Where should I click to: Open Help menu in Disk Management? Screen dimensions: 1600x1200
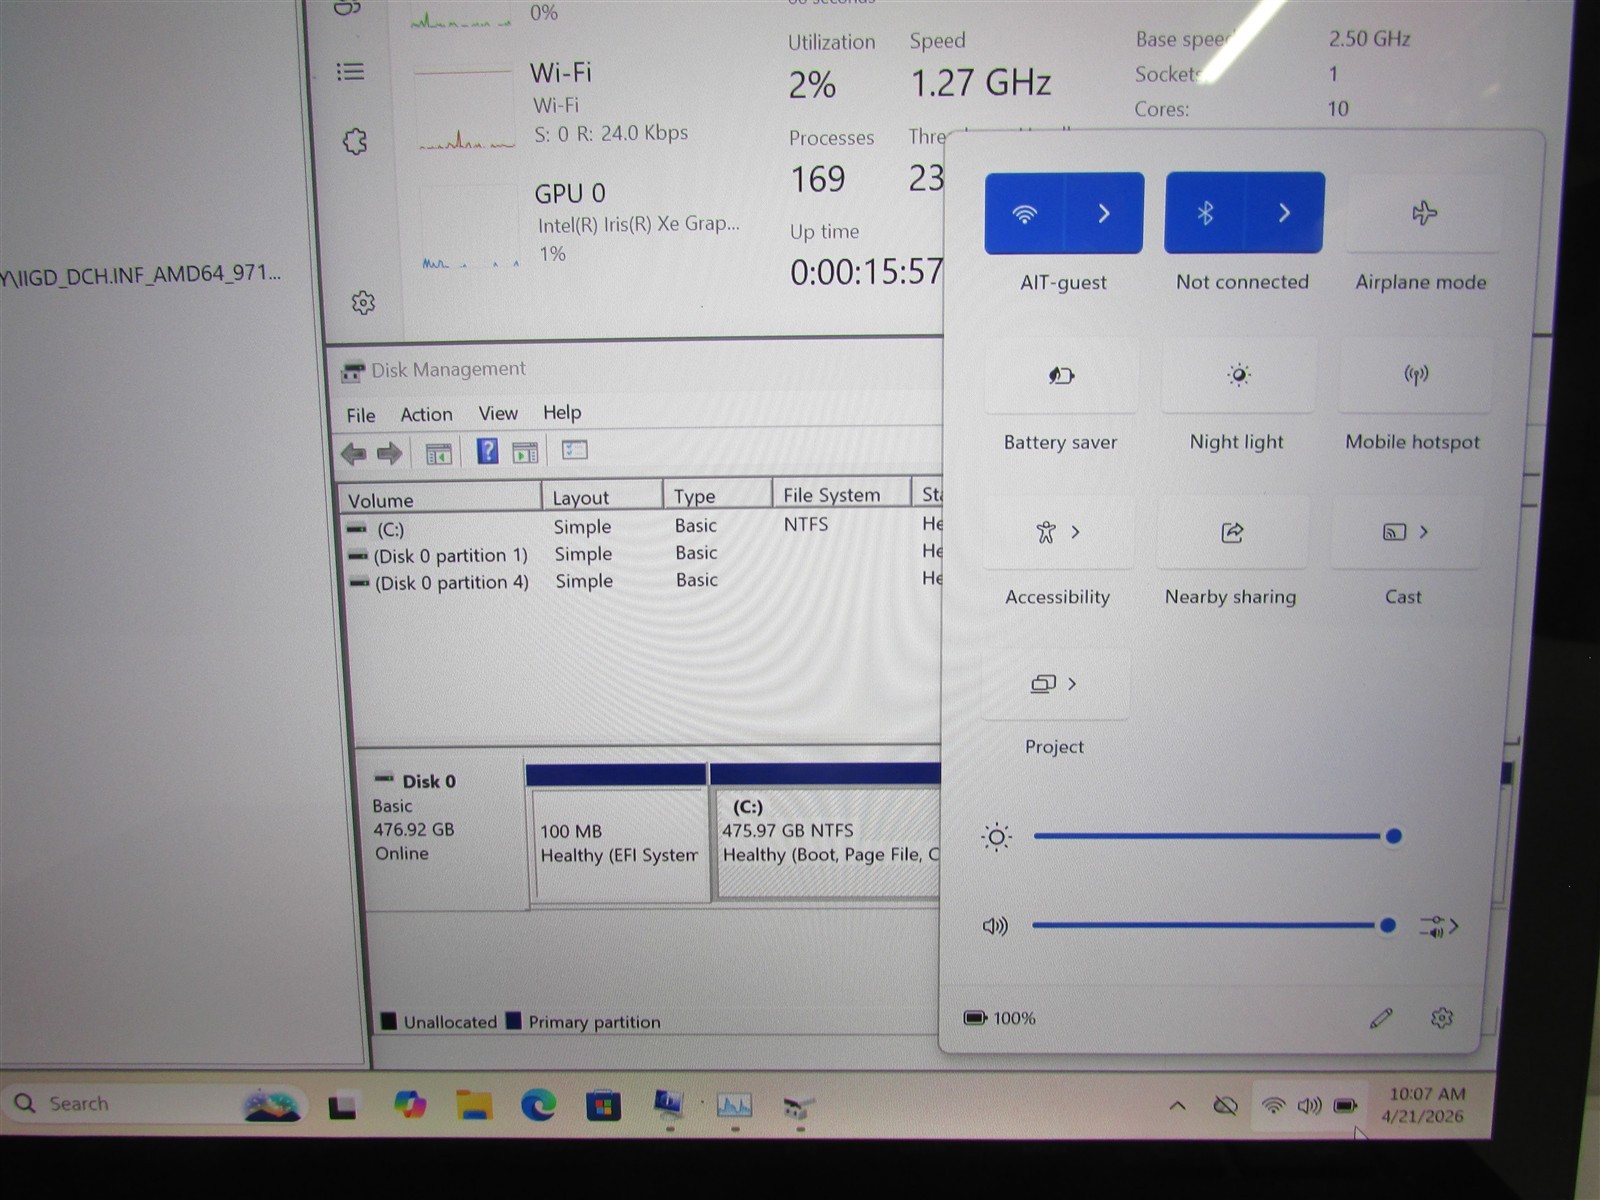tap(562, 412)
